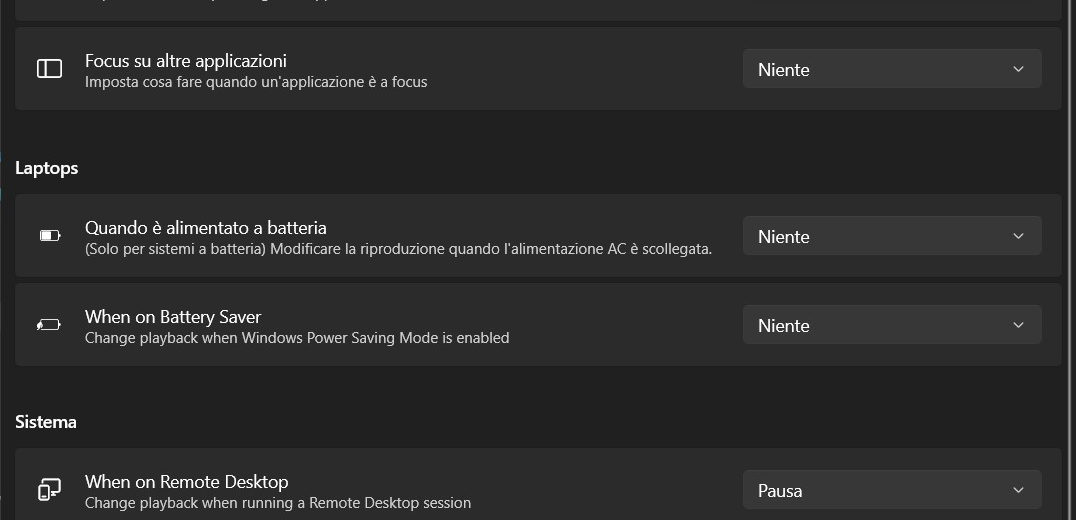Open the Quando è alimentato a batteria dropdown
This screenshot has height=520, width=1076.
(x=891, y=236)
